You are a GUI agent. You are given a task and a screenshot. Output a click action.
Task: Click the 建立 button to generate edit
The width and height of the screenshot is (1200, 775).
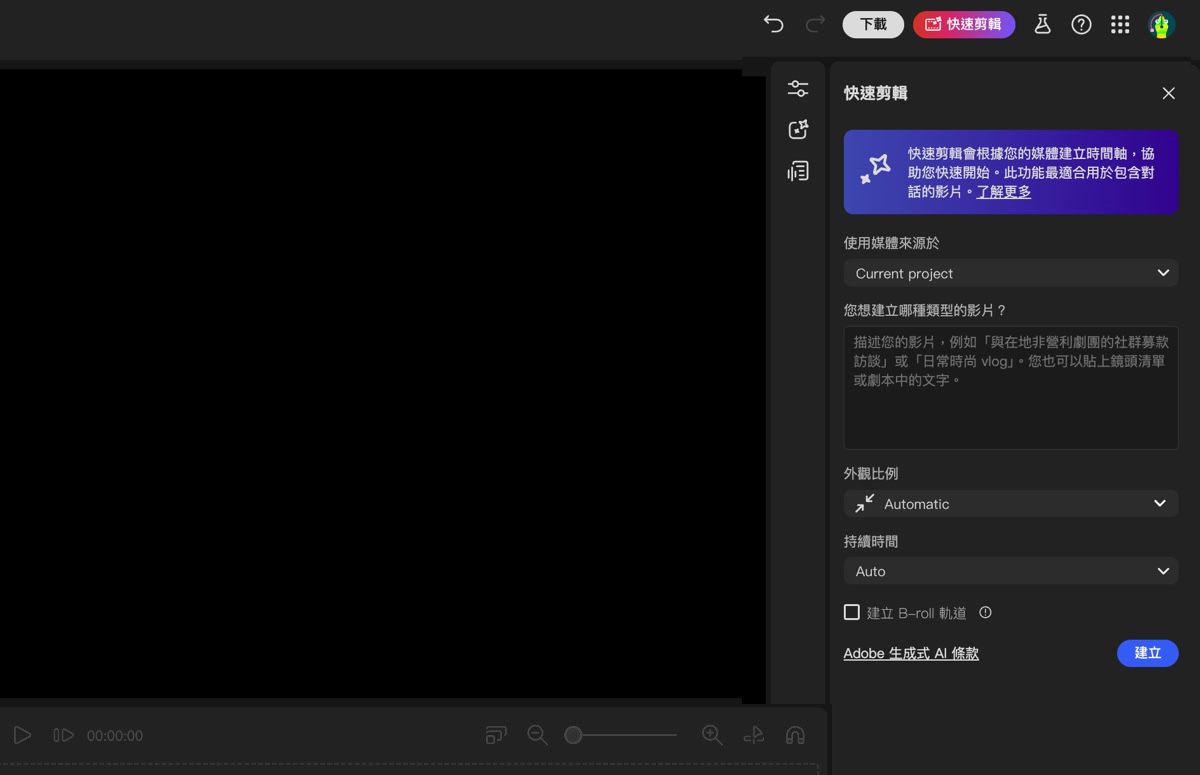point(1147,653)
